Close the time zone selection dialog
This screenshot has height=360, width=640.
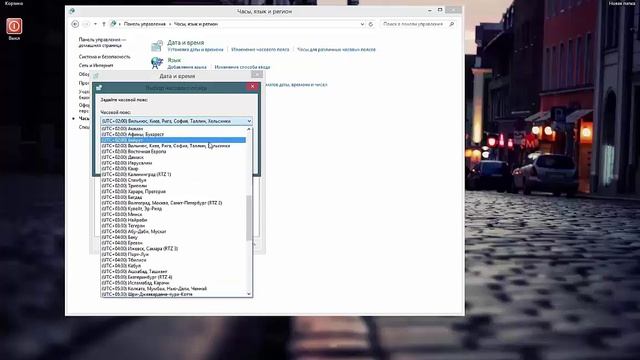(x=252, y=87)
